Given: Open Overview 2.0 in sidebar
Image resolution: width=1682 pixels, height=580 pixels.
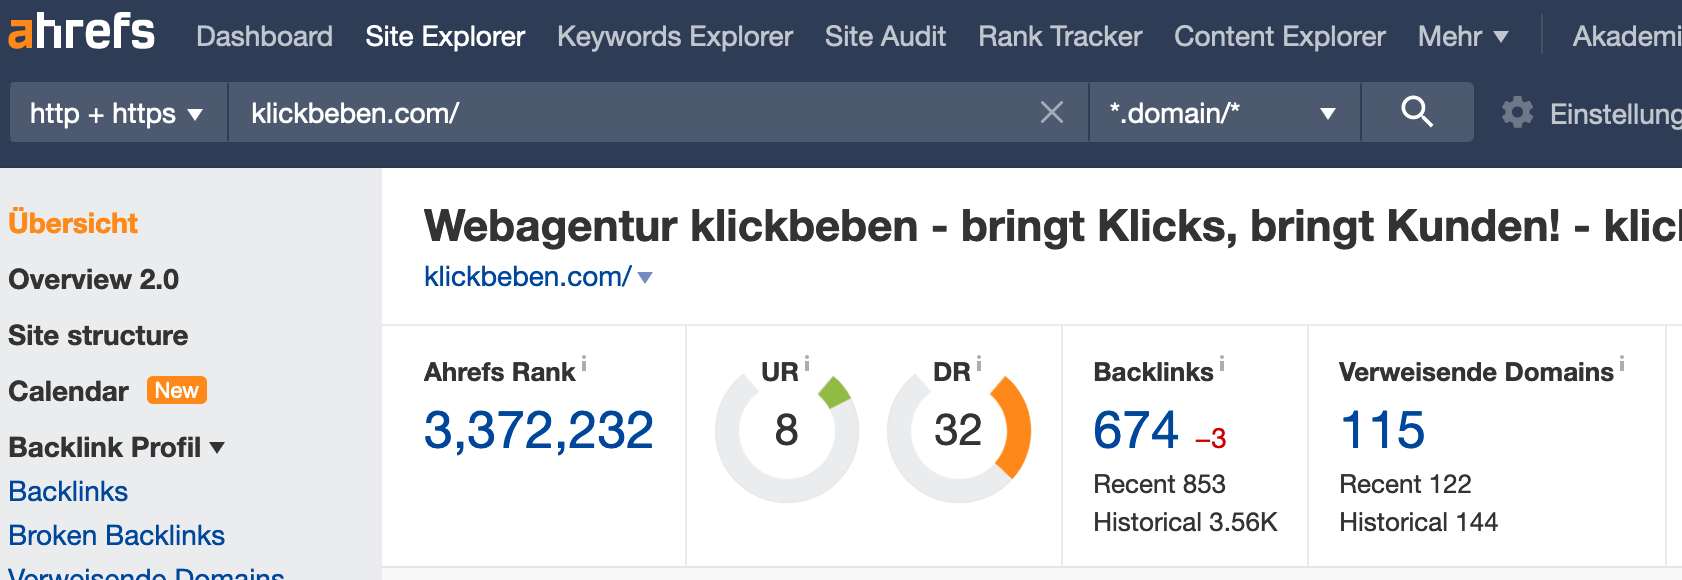Looking at the screenshot, I should coord(94,279).
